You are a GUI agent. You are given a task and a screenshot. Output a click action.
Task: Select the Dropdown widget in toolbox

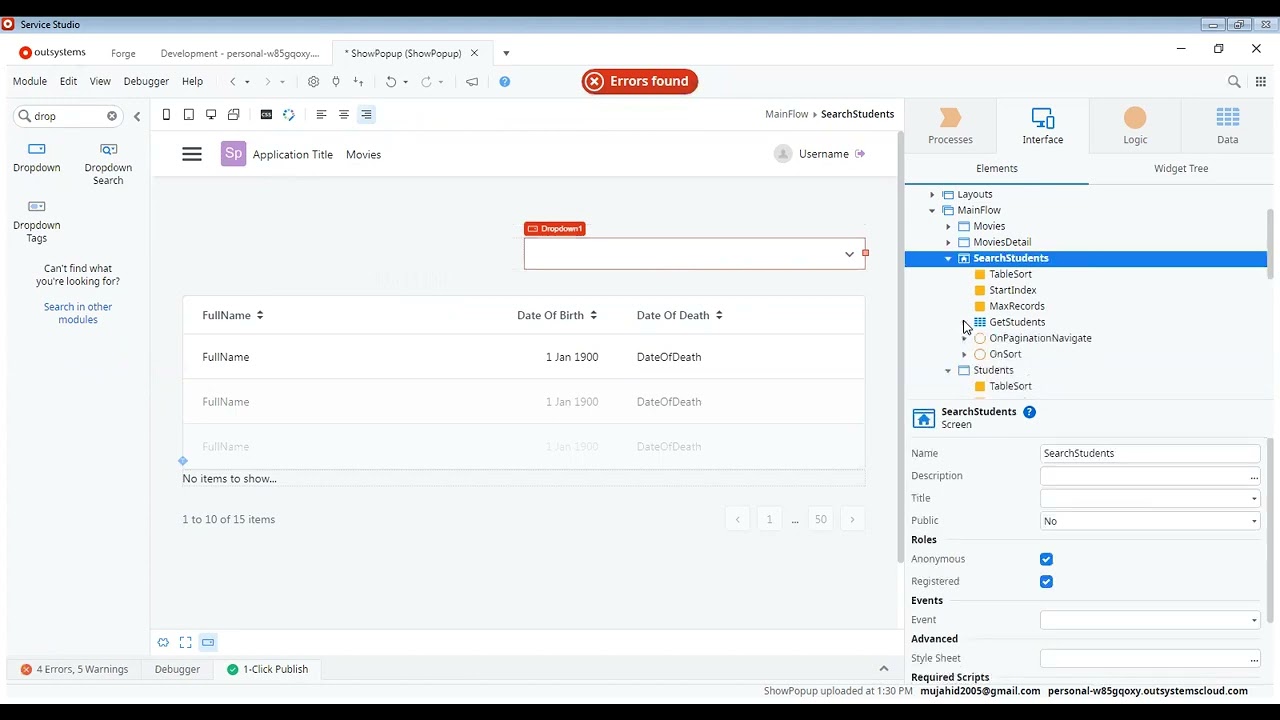point(37,157)
